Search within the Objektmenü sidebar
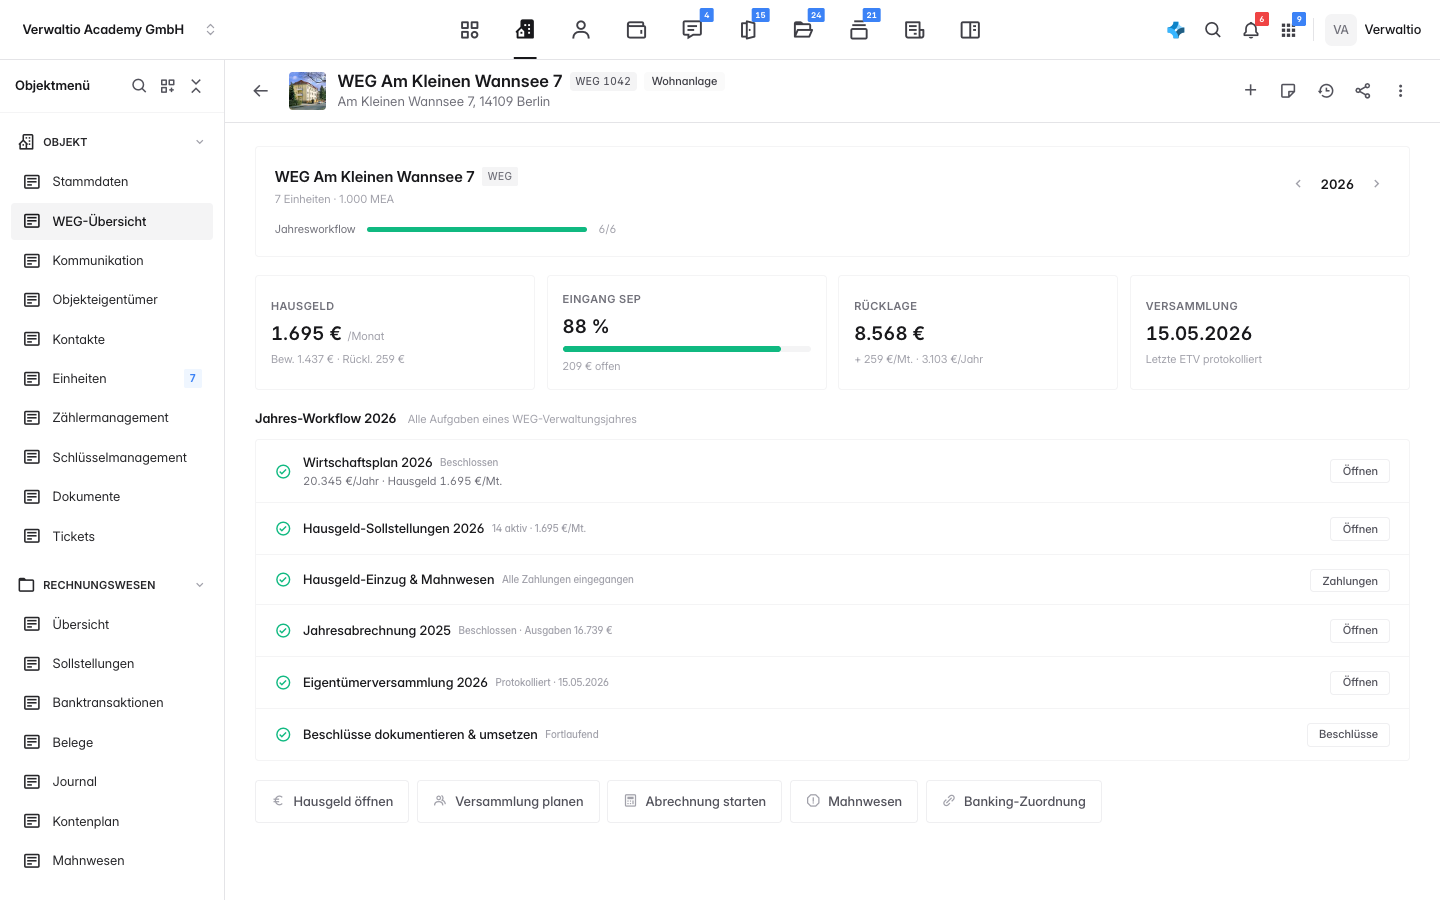1440x900 pixels. (x=139, y=86)
